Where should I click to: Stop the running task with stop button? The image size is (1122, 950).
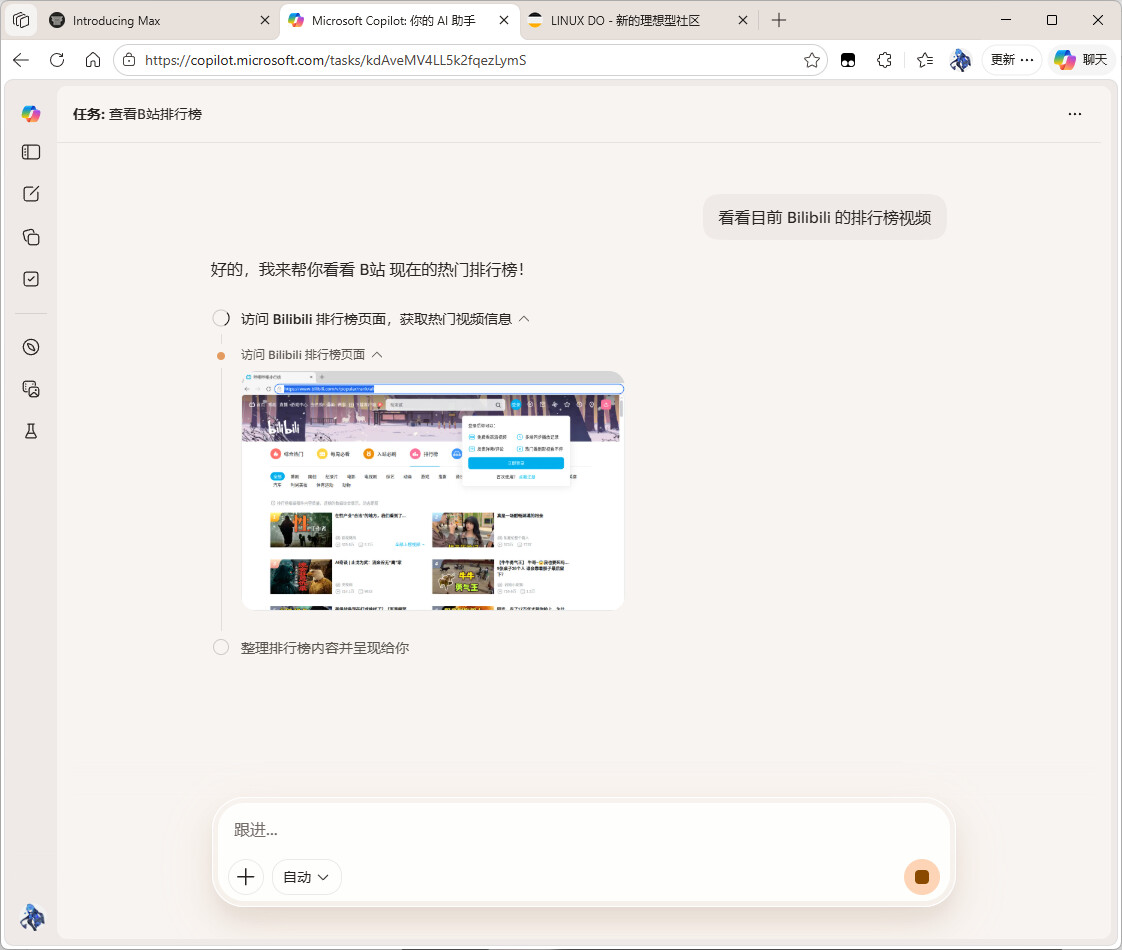coord(922,877)
